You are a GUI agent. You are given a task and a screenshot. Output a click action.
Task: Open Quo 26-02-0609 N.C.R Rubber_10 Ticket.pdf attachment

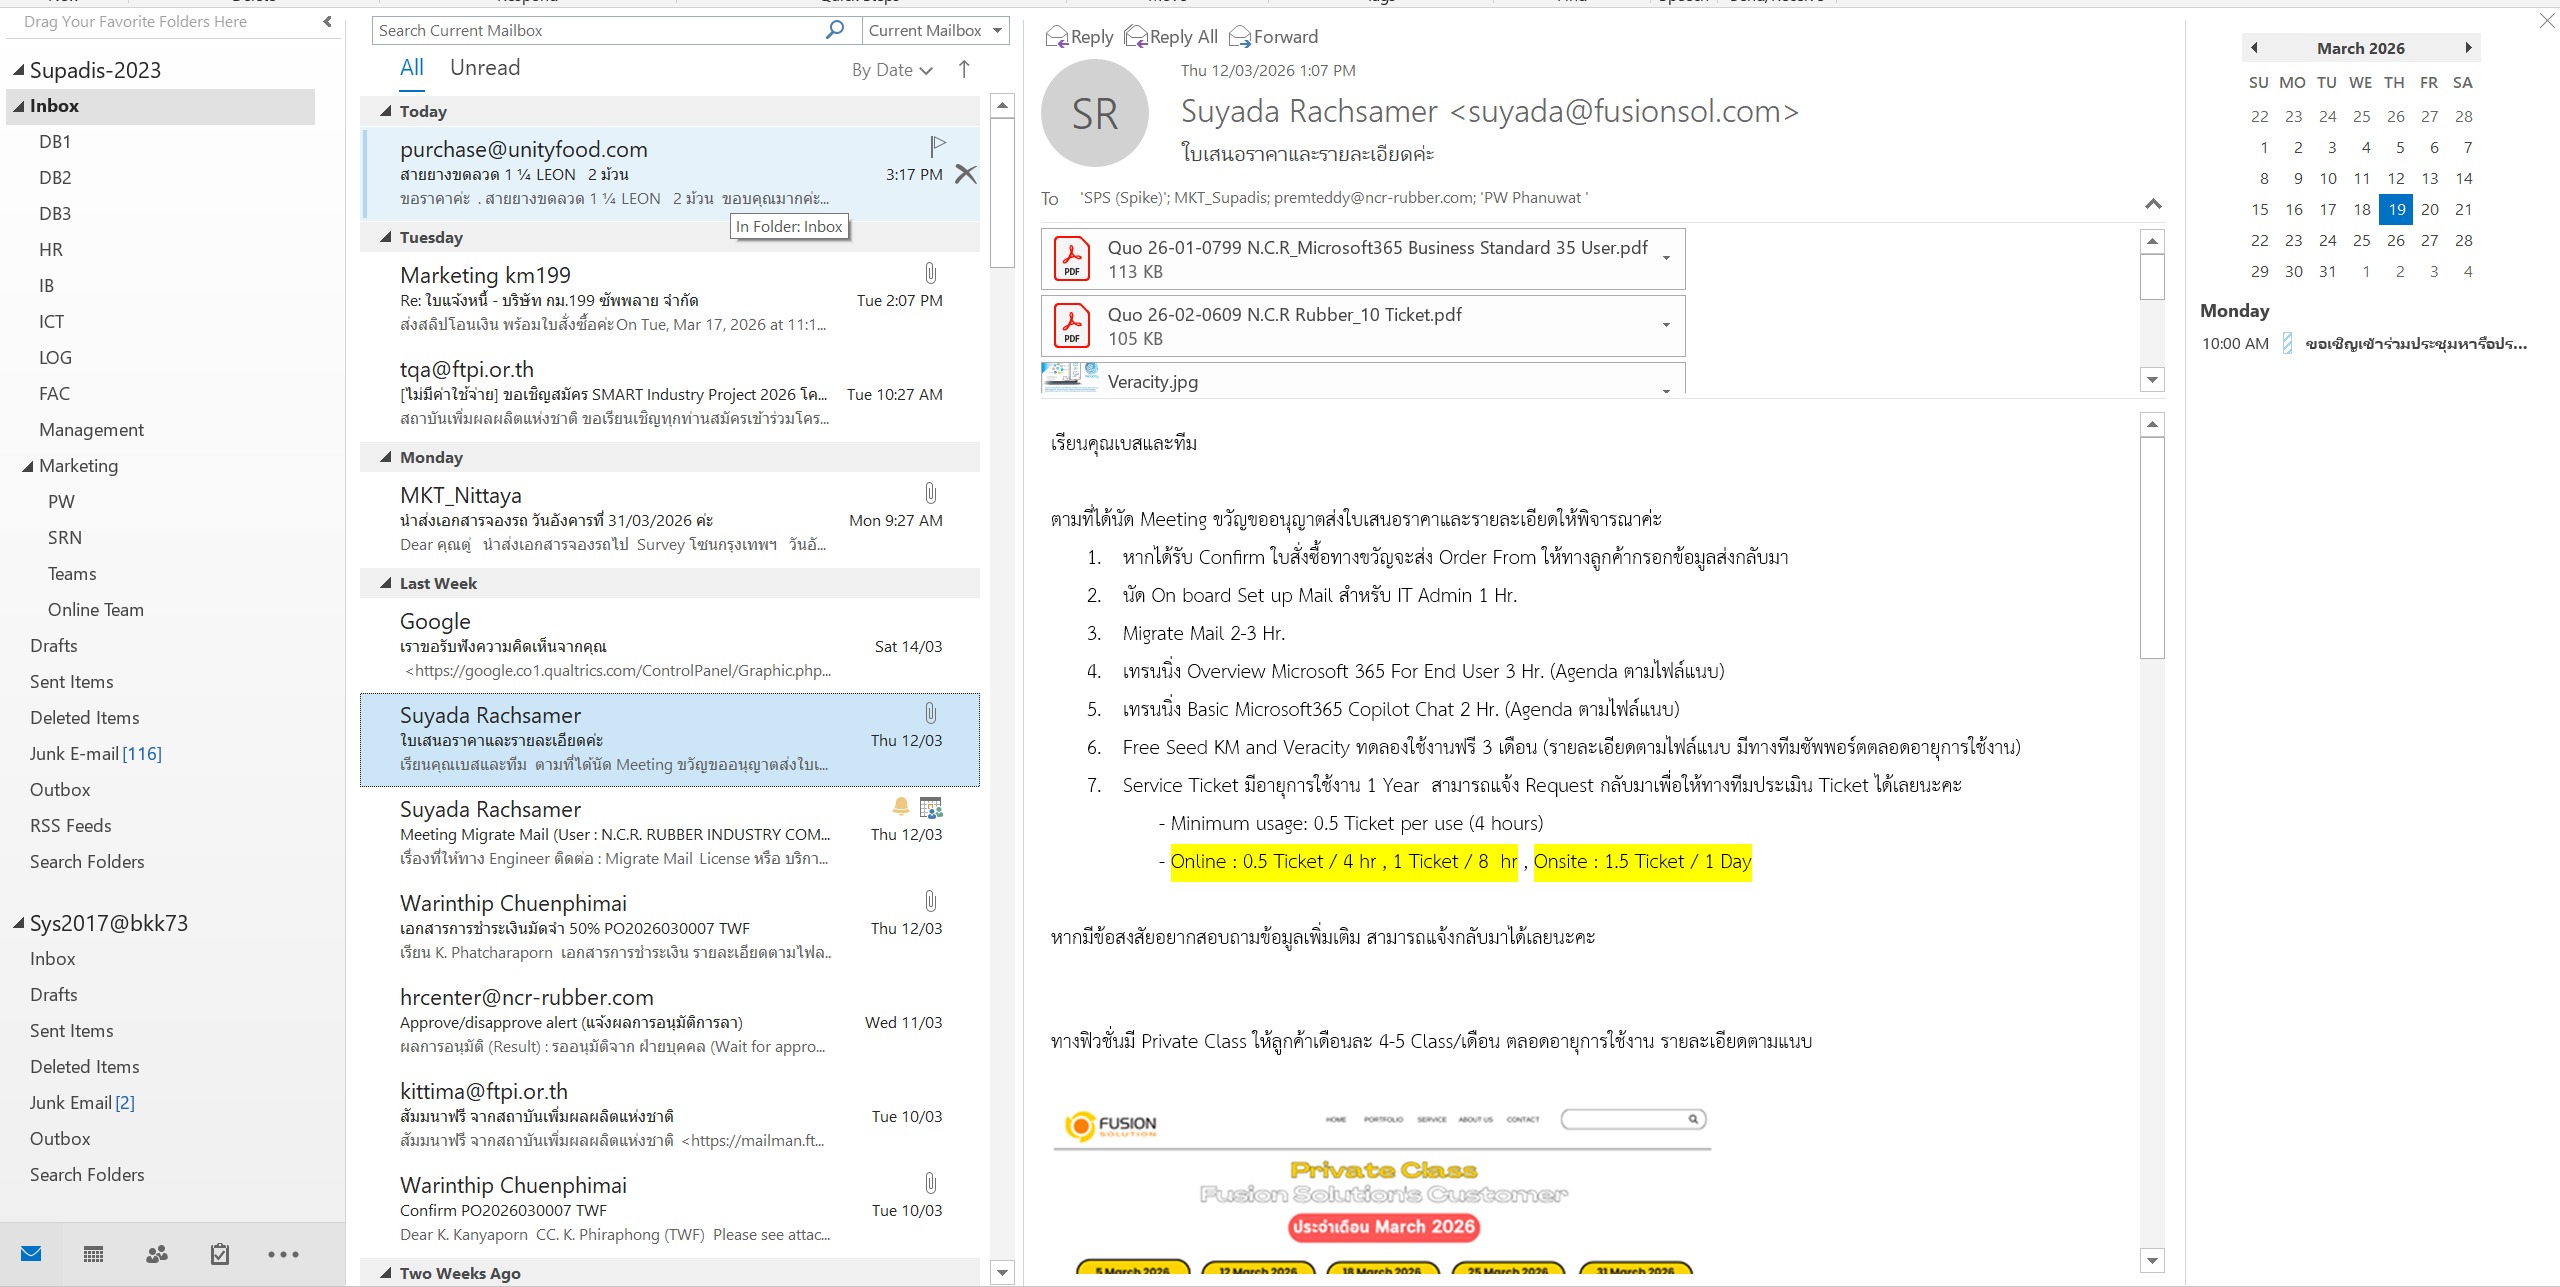(x=1283, y=325)
